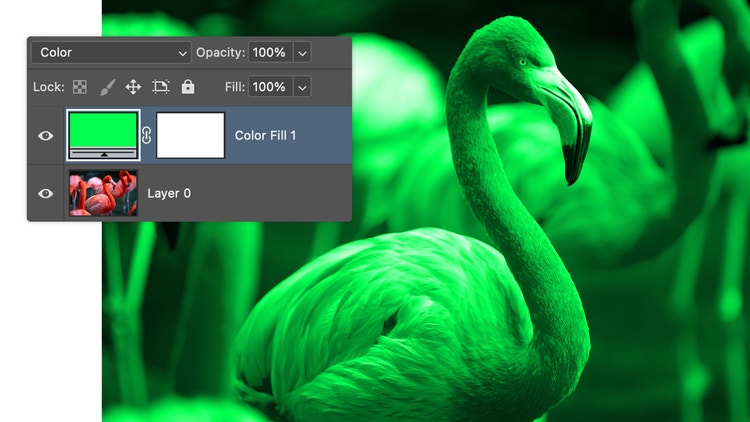Toggle the layer mask link icon
750x422 pixels.
[146, 135]
